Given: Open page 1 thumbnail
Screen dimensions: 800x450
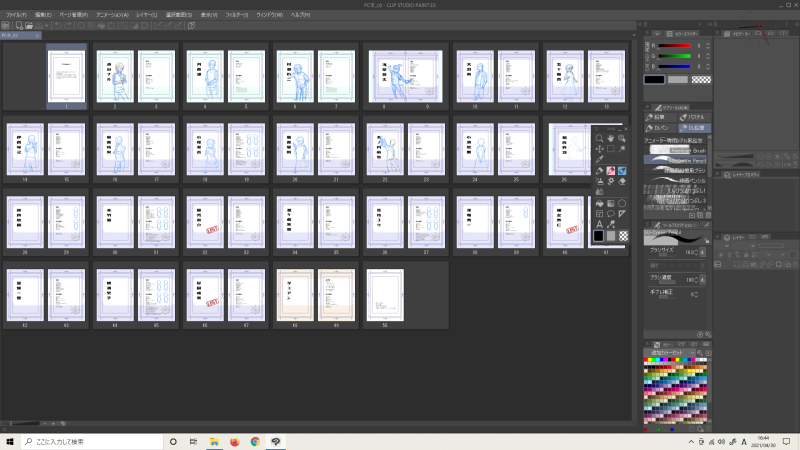Looking at the screenshot, I should point(66,76).
